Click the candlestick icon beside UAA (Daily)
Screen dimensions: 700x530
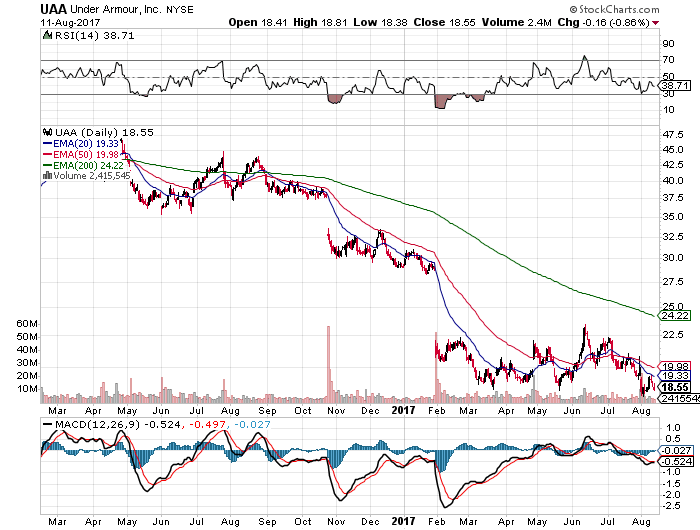[x=47, y=132]
